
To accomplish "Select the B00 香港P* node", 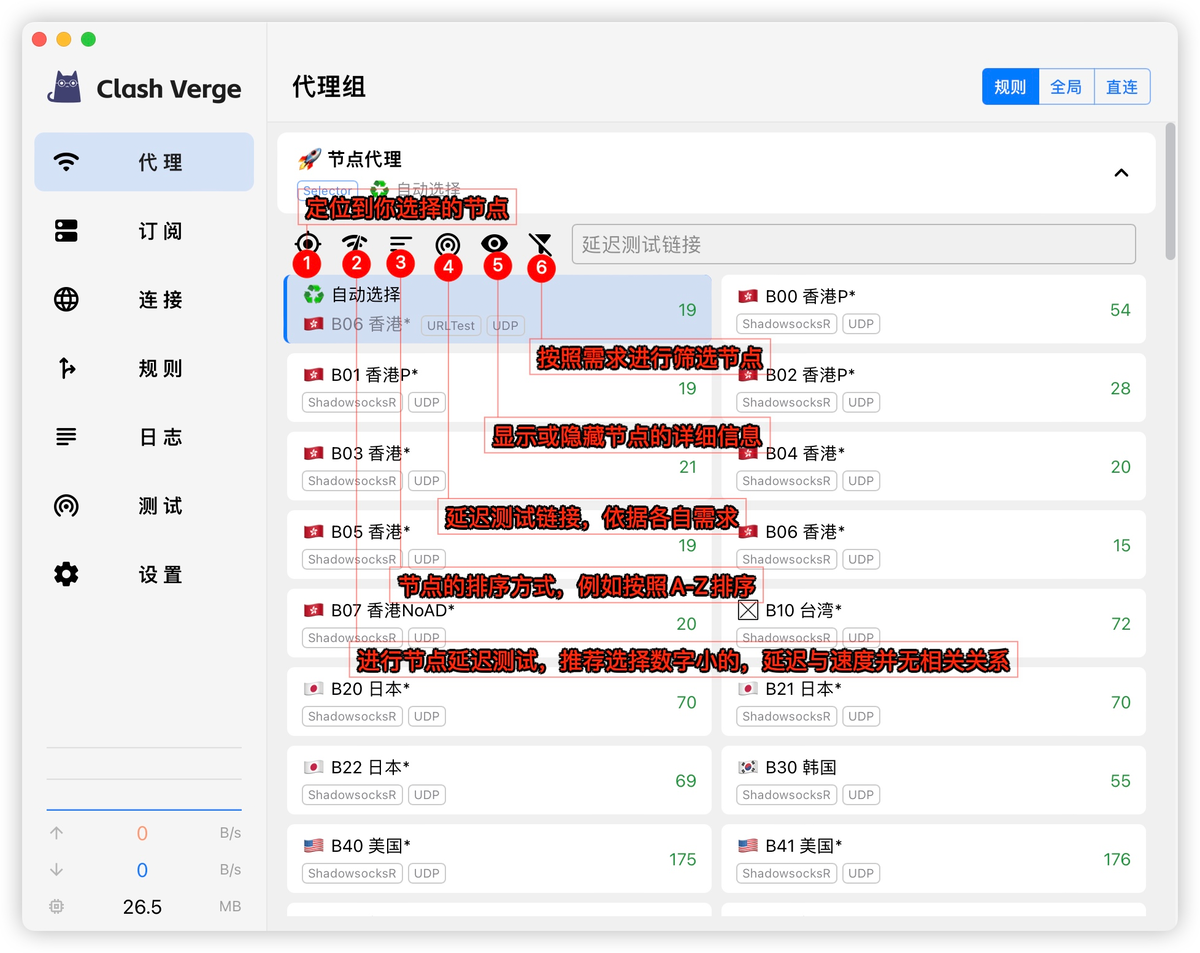I will [932, 309].
